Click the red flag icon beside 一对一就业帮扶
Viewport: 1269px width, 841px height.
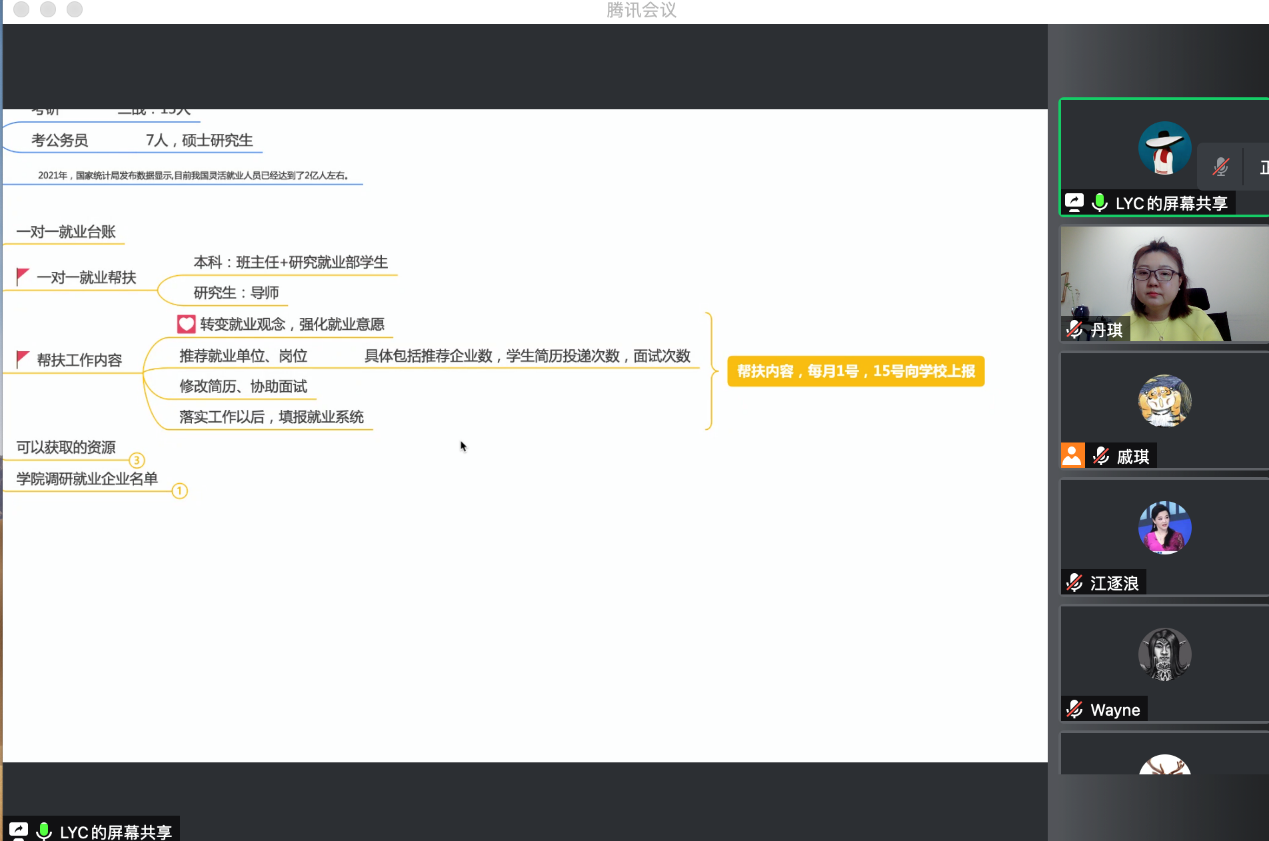(x=23, y=277)
